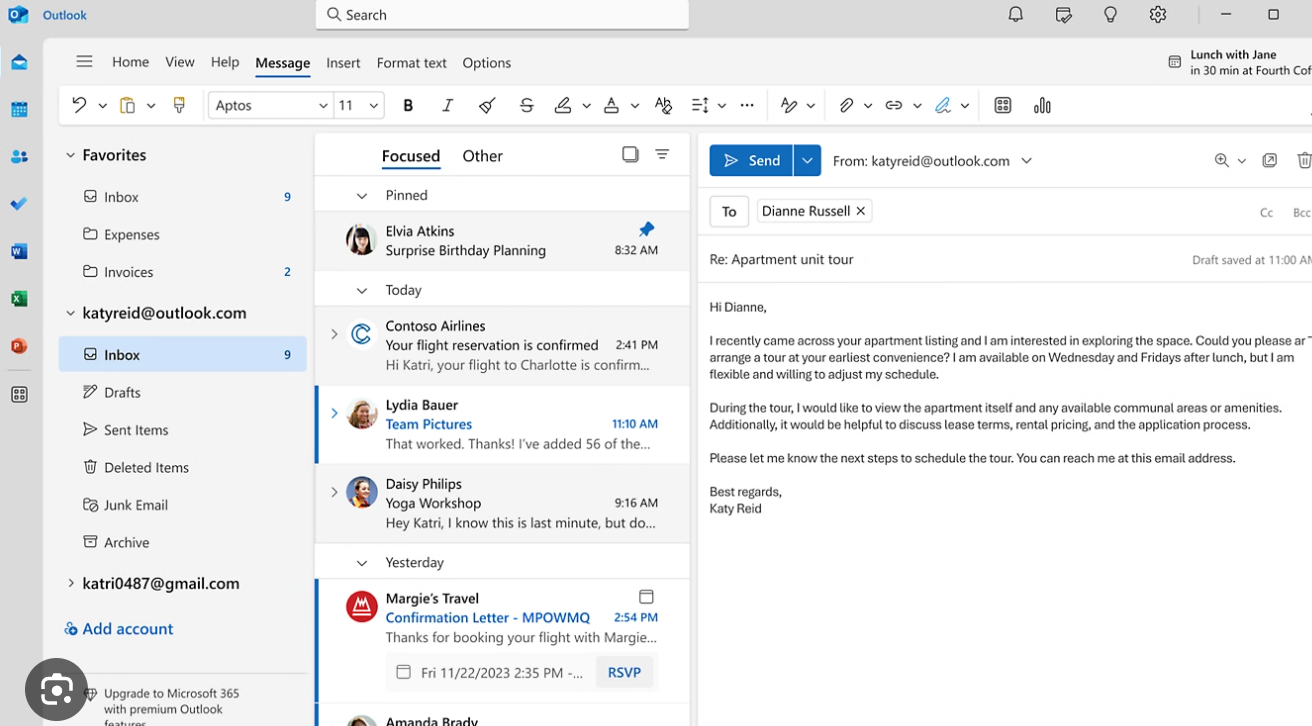Collapse the Yesterday message group
Viewport: 1312px width, 726px height.
(x=361, y=563)
